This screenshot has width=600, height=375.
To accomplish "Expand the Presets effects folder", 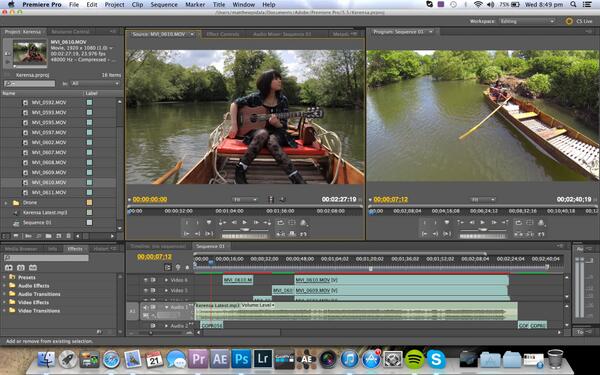I will pyautogui.click(x=5, y=277).
